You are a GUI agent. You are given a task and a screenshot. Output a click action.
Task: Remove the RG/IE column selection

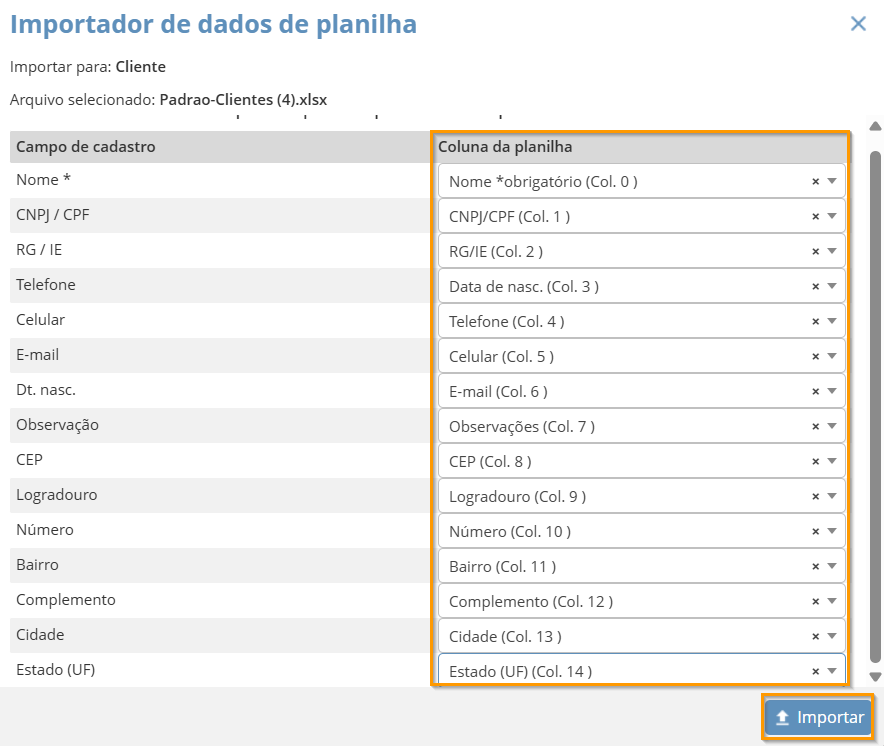click(x=815, y=252)
